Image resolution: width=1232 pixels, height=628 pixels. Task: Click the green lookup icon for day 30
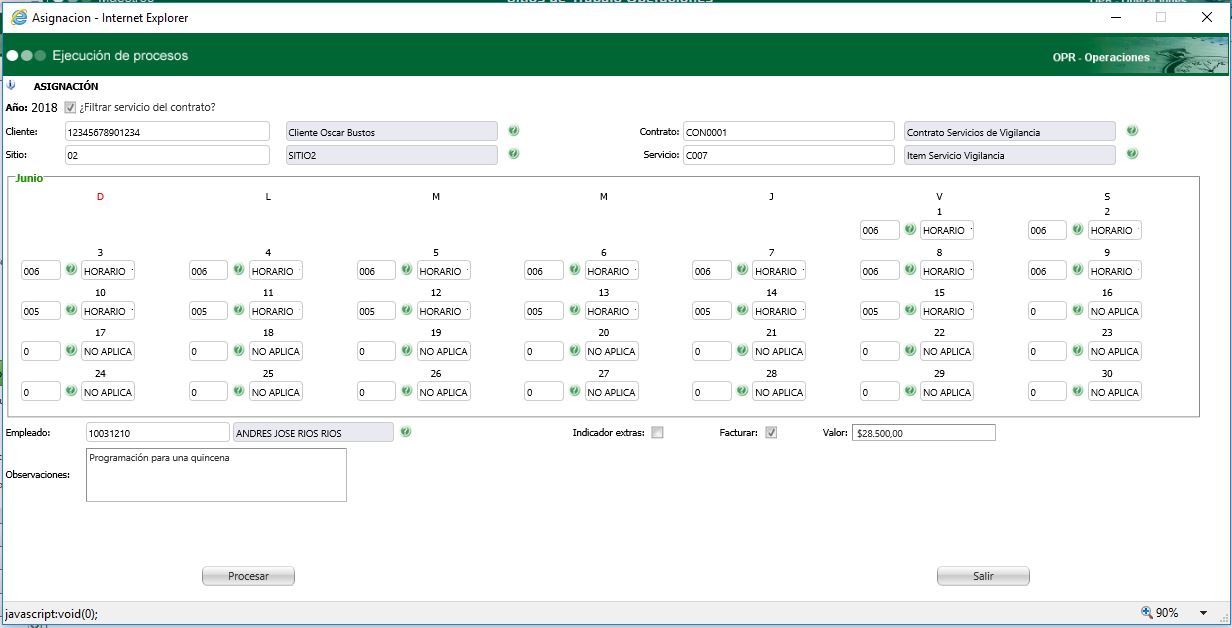click(x=1078, y=392)
